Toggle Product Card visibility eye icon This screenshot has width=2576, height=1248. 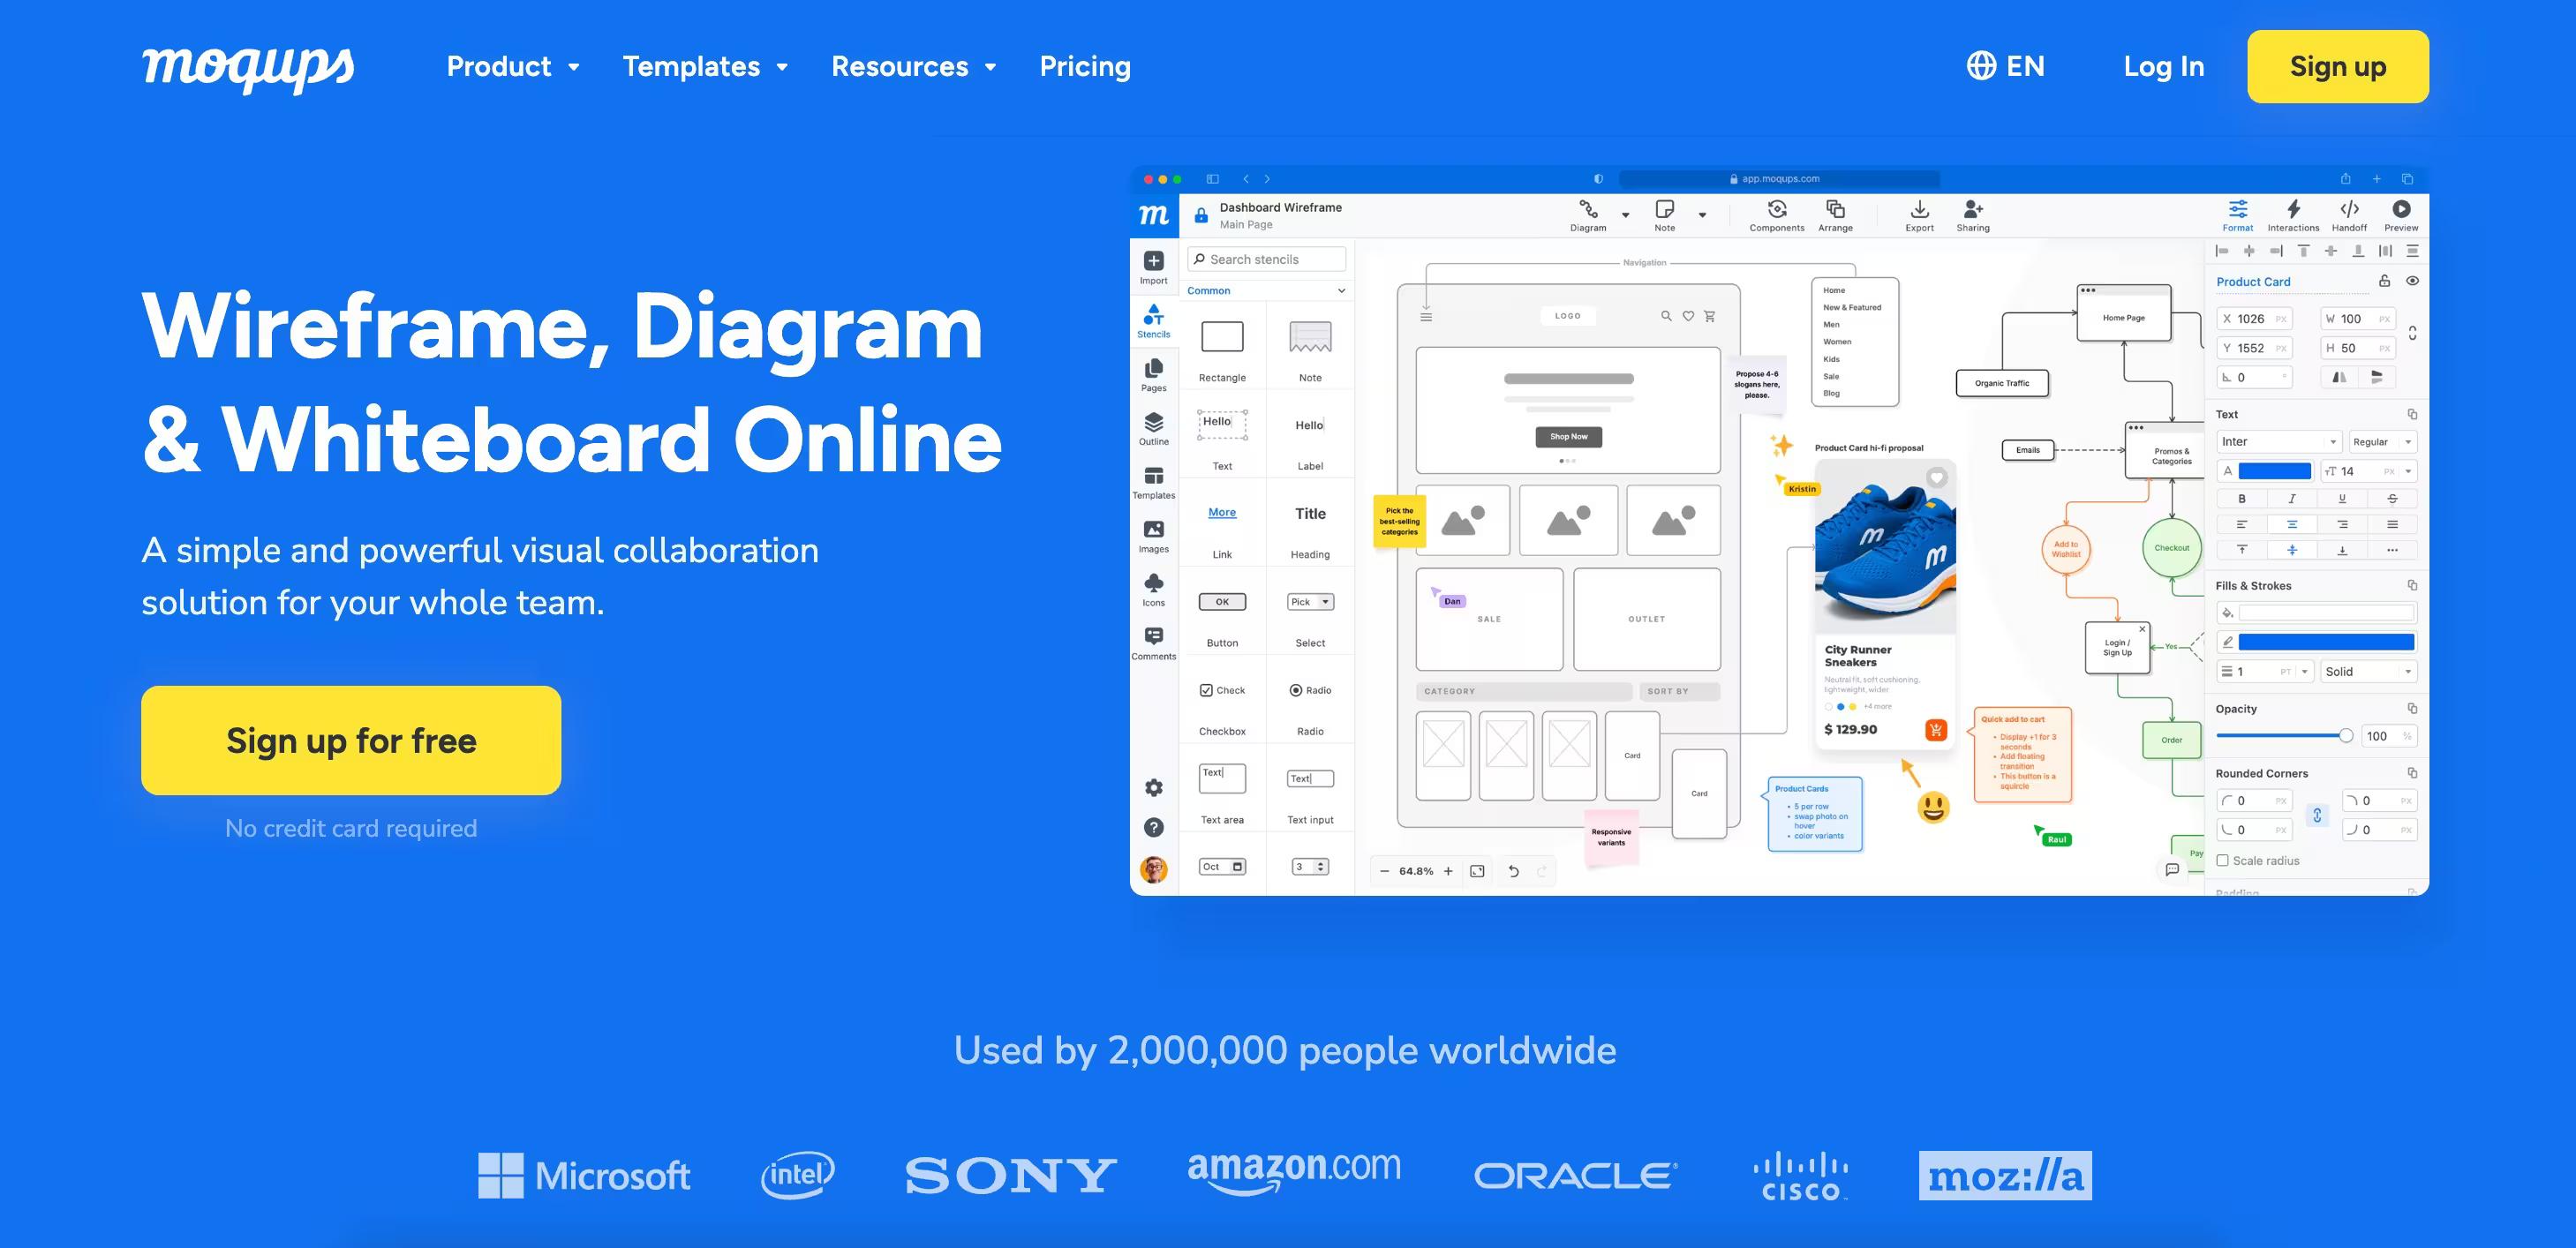coord(2411,281)
